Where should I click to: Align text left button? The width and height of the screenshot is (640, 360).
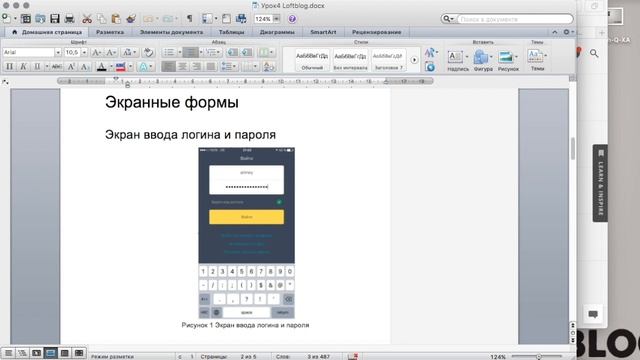(169, 66)
